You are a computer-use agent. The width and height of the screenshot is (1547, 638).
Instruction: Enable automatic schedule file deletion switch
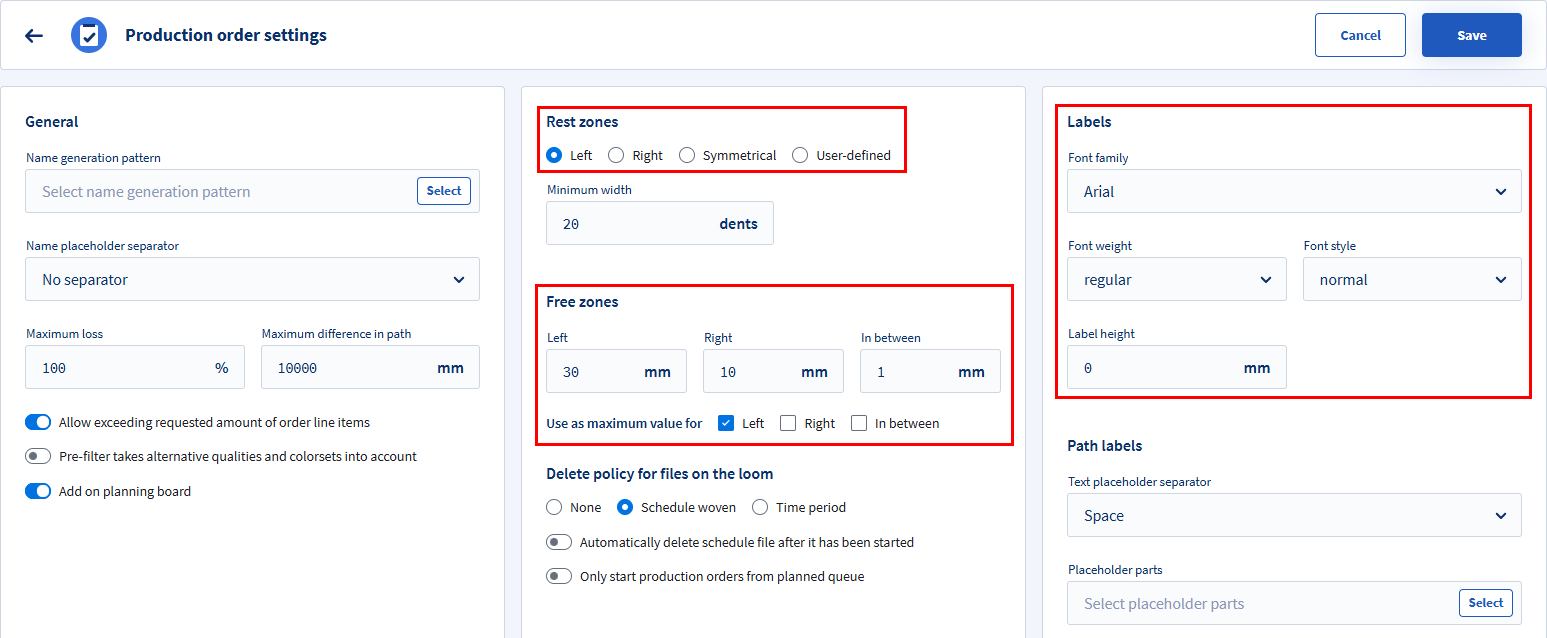click(559, 542)
